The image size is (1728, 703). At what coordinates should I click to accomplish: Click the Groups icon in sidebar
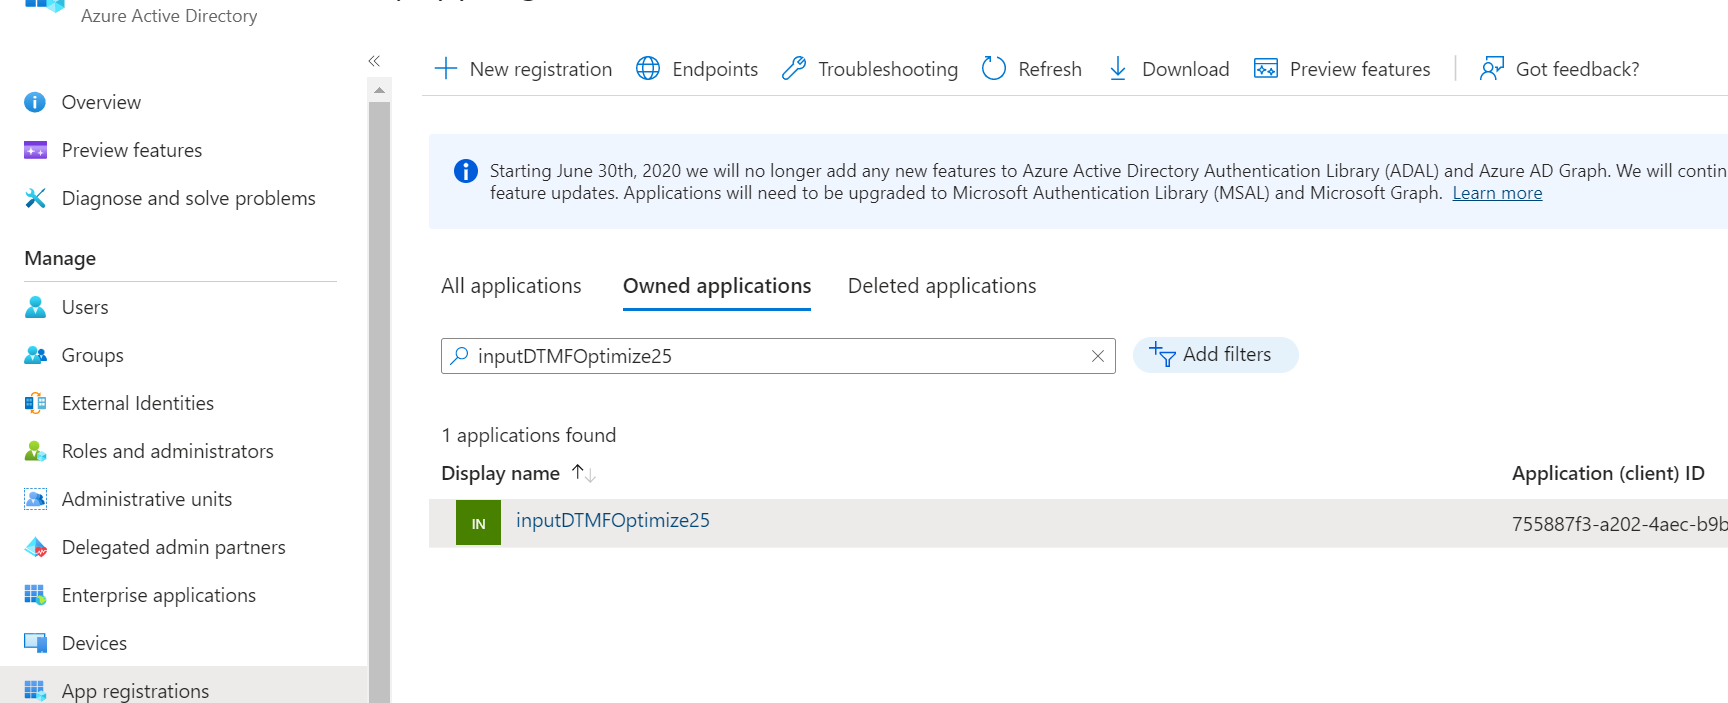tap(35, 355)
